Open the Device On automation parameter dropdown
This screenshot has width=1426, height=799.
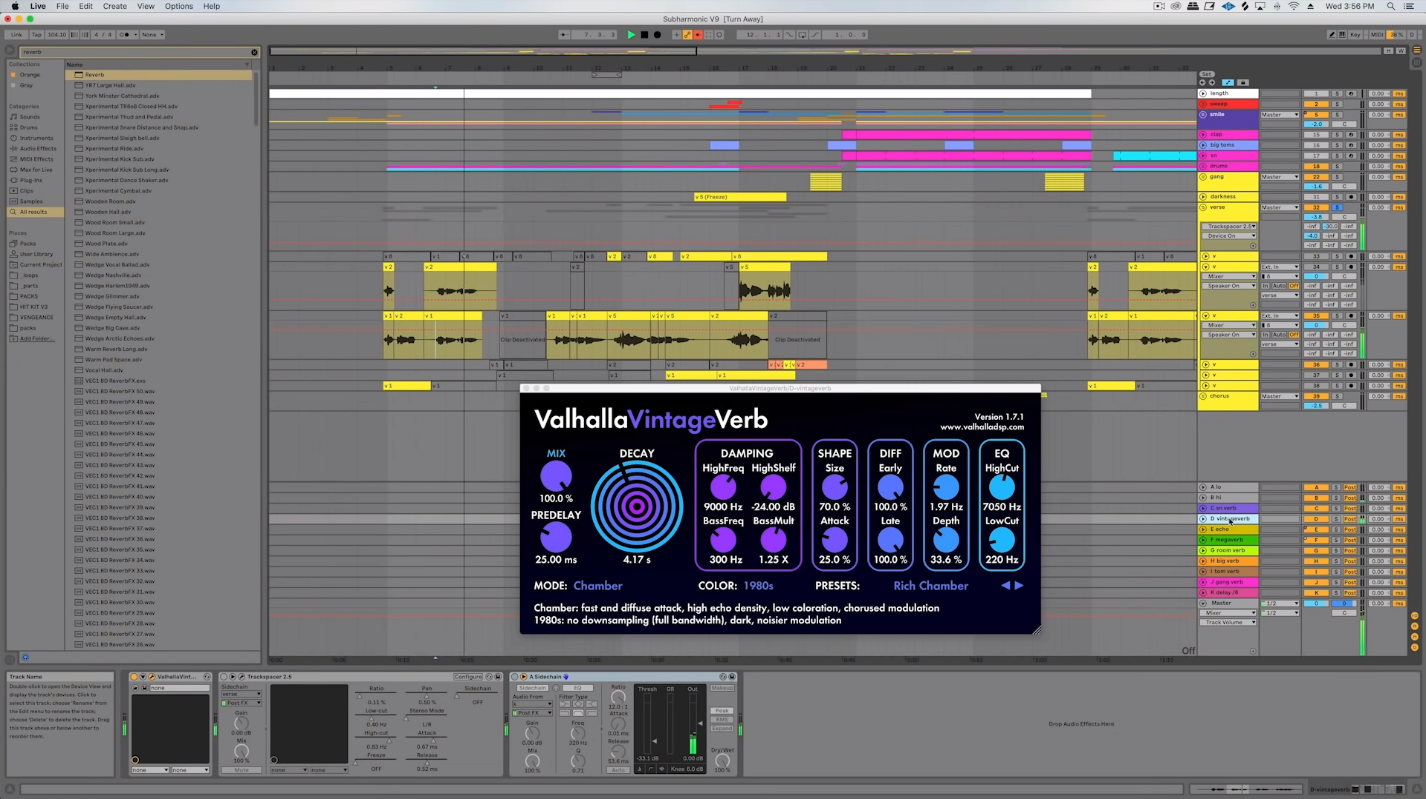[x=1229, y=236]
